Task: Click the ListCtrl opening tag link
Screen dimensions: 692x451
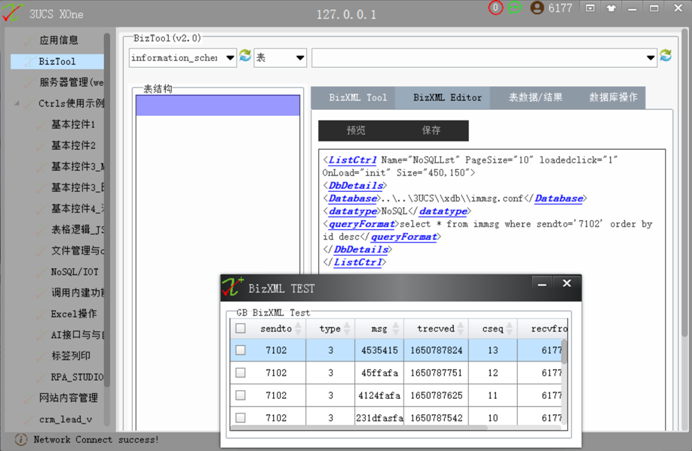Action: point(352,160)
